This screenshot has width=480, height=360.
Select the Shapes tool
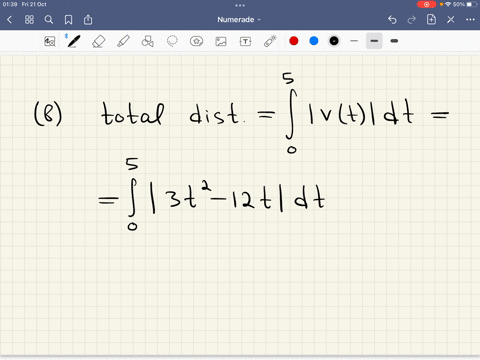pyautogui.click(x=147, y=41)
